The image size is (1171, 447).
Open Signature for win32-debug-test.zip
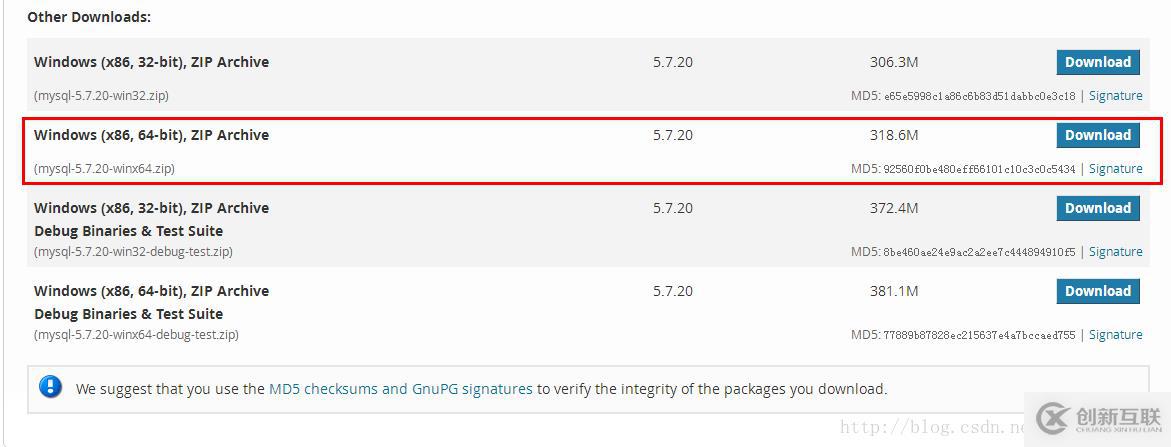point(1115,251)
